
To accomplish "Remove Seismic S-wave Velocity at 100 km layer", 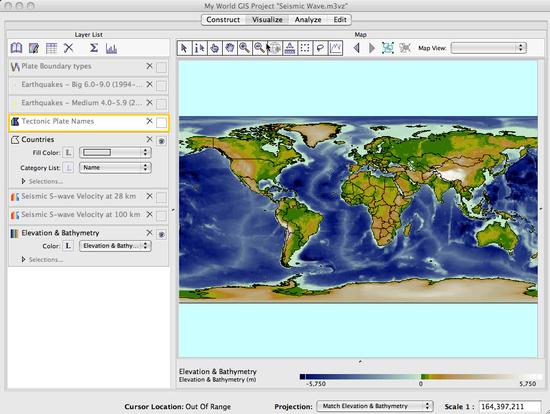I will (x=149, y=214).
